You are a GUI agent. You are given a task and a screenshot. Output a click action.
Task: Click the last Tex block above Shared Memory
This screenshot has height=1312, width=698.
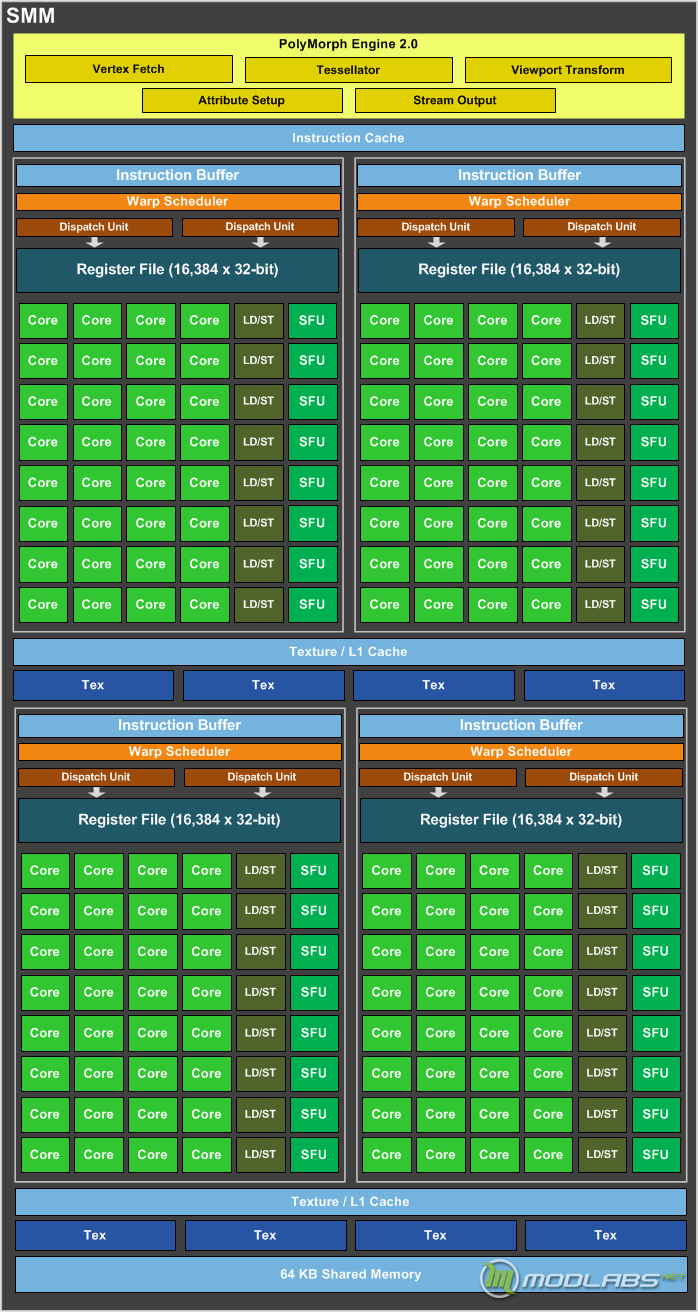[606, 1235]
